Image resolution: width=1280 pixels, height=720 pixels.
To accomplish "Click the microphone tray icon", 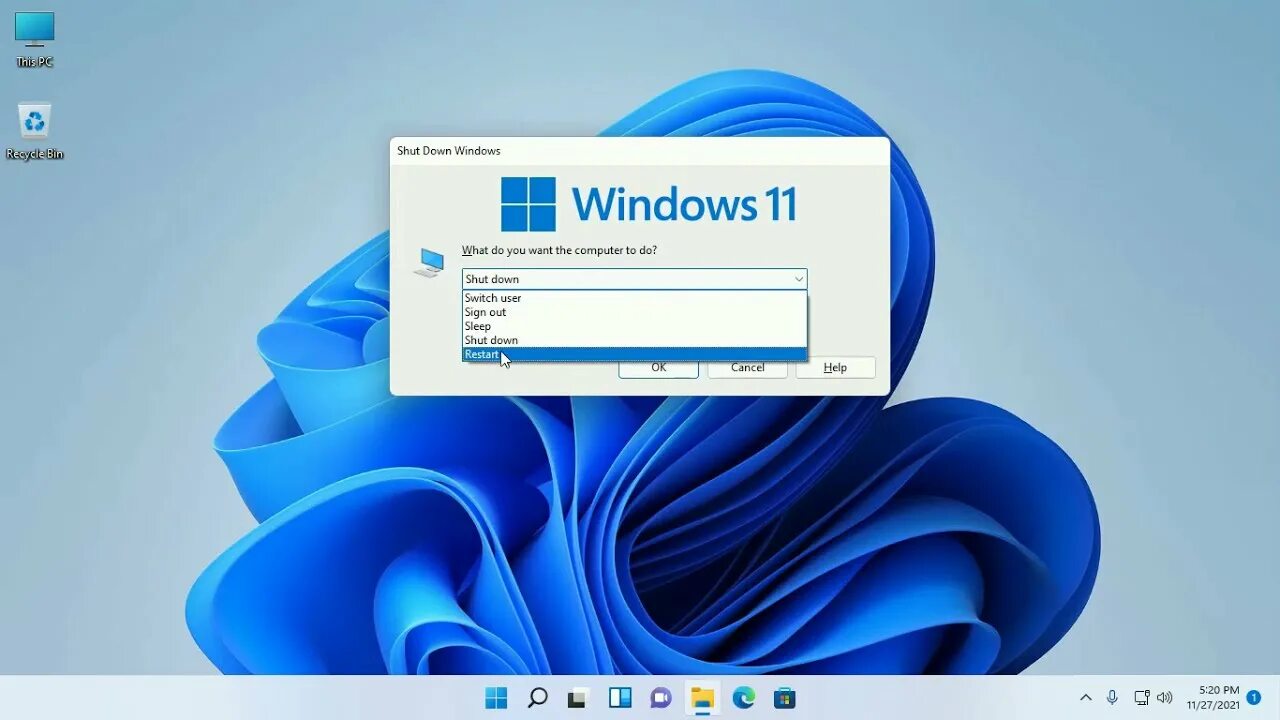I will tap(1112, 697).
